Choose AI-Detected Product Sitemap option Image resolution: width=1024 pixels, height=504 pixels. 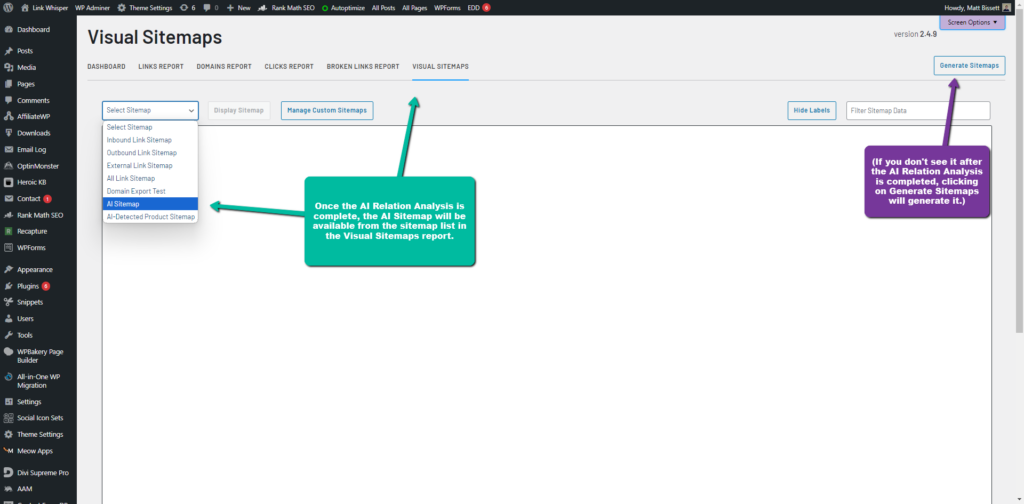coord(150,217)
